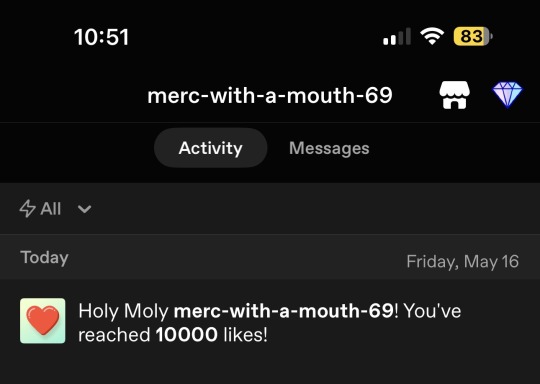Switch to the Messages tab
Viewport: 540px width, 384px height.
click(329, 148)
